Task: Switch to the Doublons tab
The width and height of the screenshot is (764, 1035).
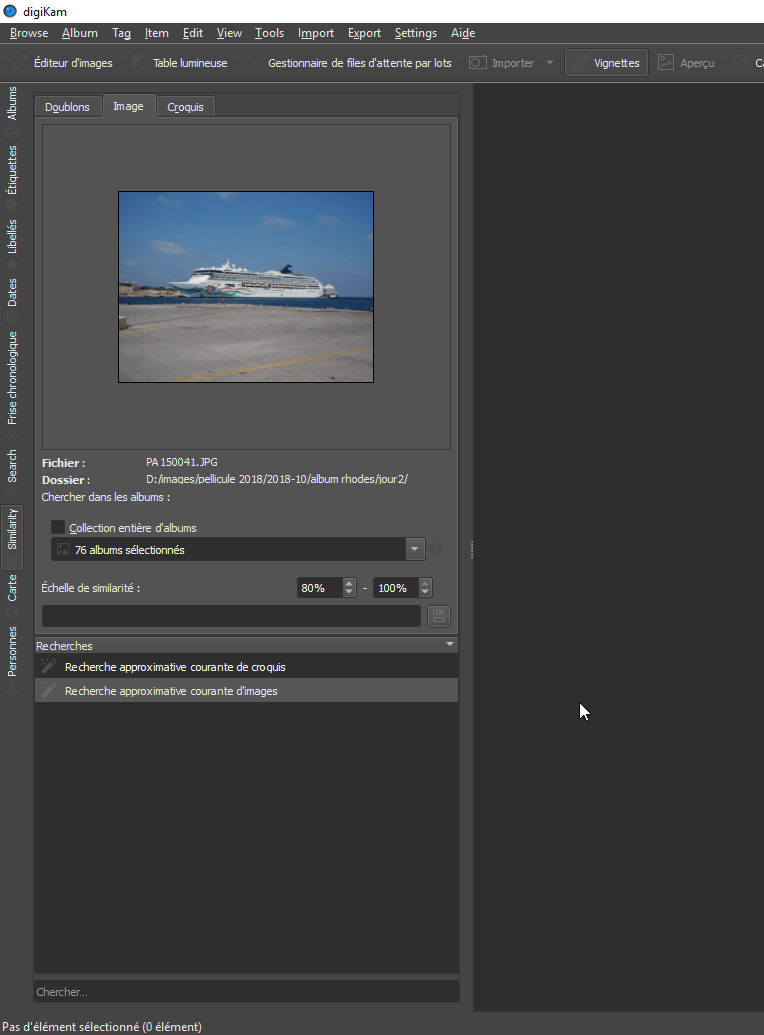Action: click(x=67, y=107)
